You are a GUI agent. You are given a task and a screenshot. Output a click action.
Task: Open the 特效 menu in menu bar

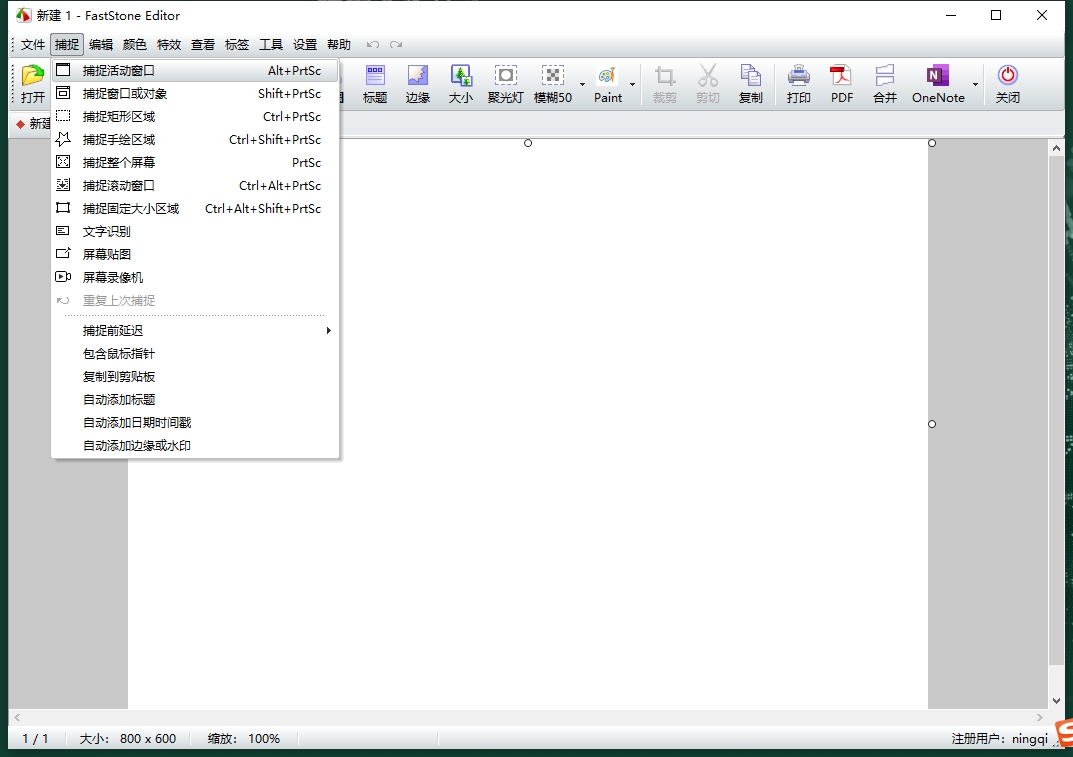169,45
